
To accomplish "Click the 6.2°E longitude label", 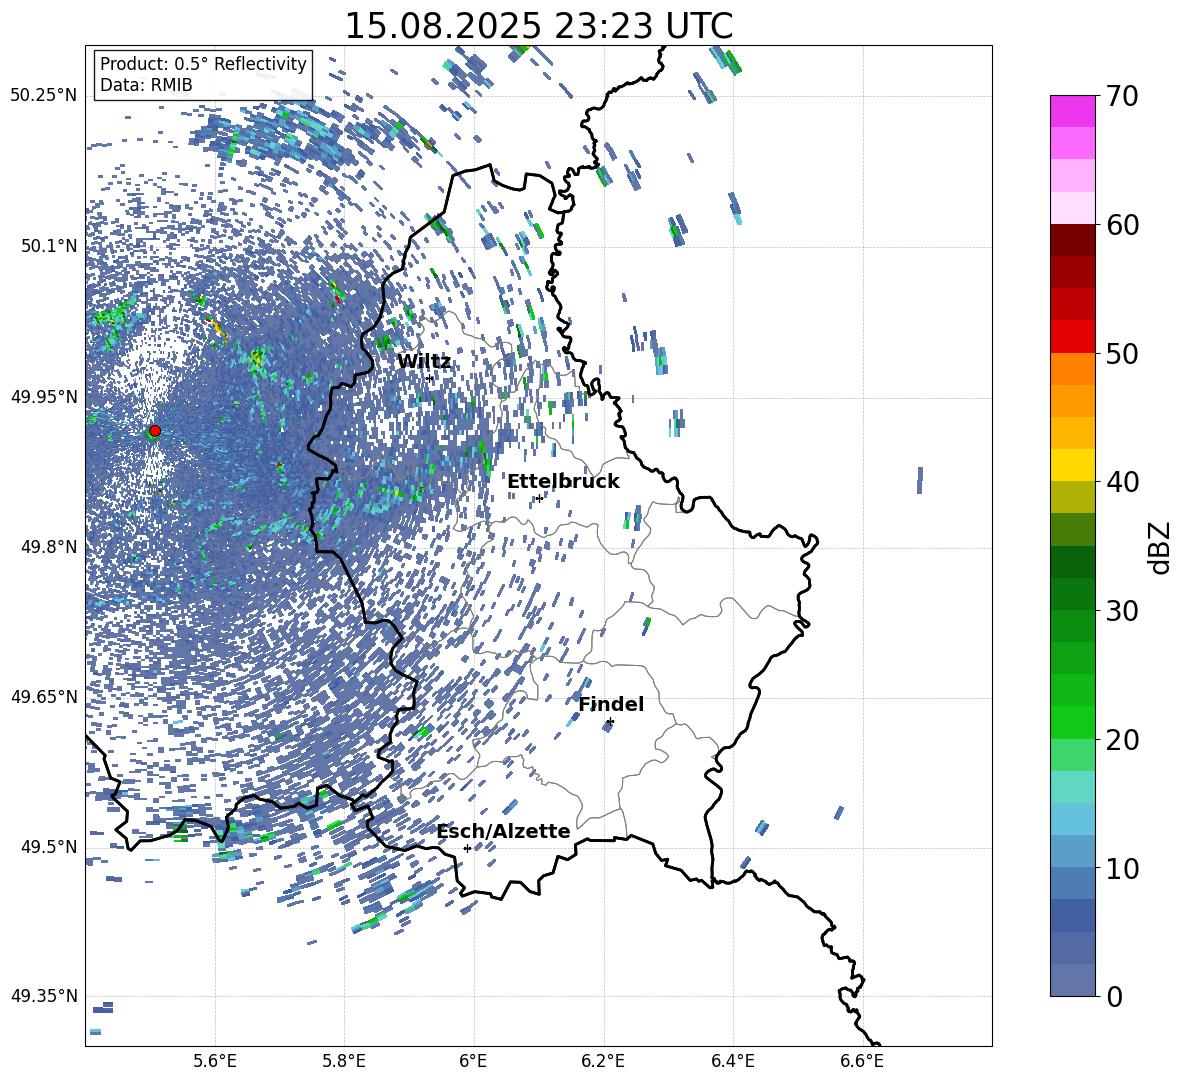I will [x=603, y=1061].
